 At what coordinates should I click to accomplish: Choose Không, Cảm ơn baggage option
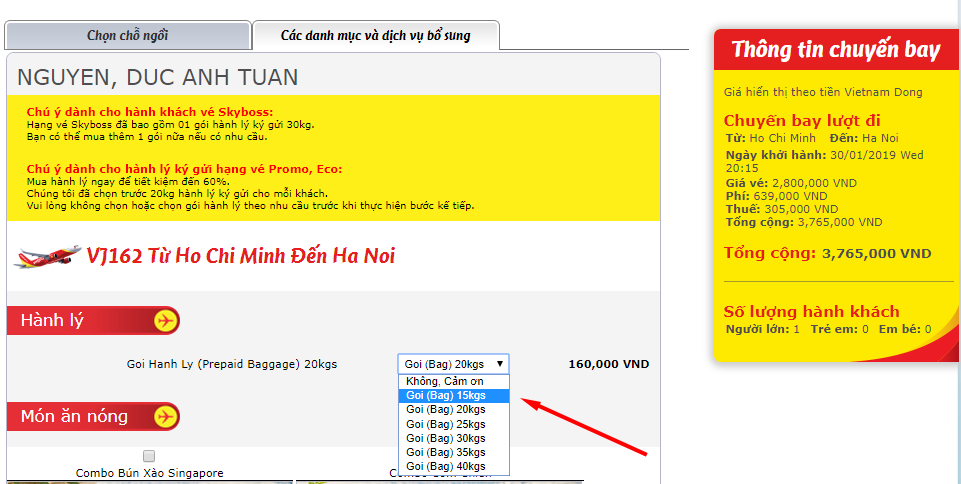pyautogui.click(x=454, y=381)
